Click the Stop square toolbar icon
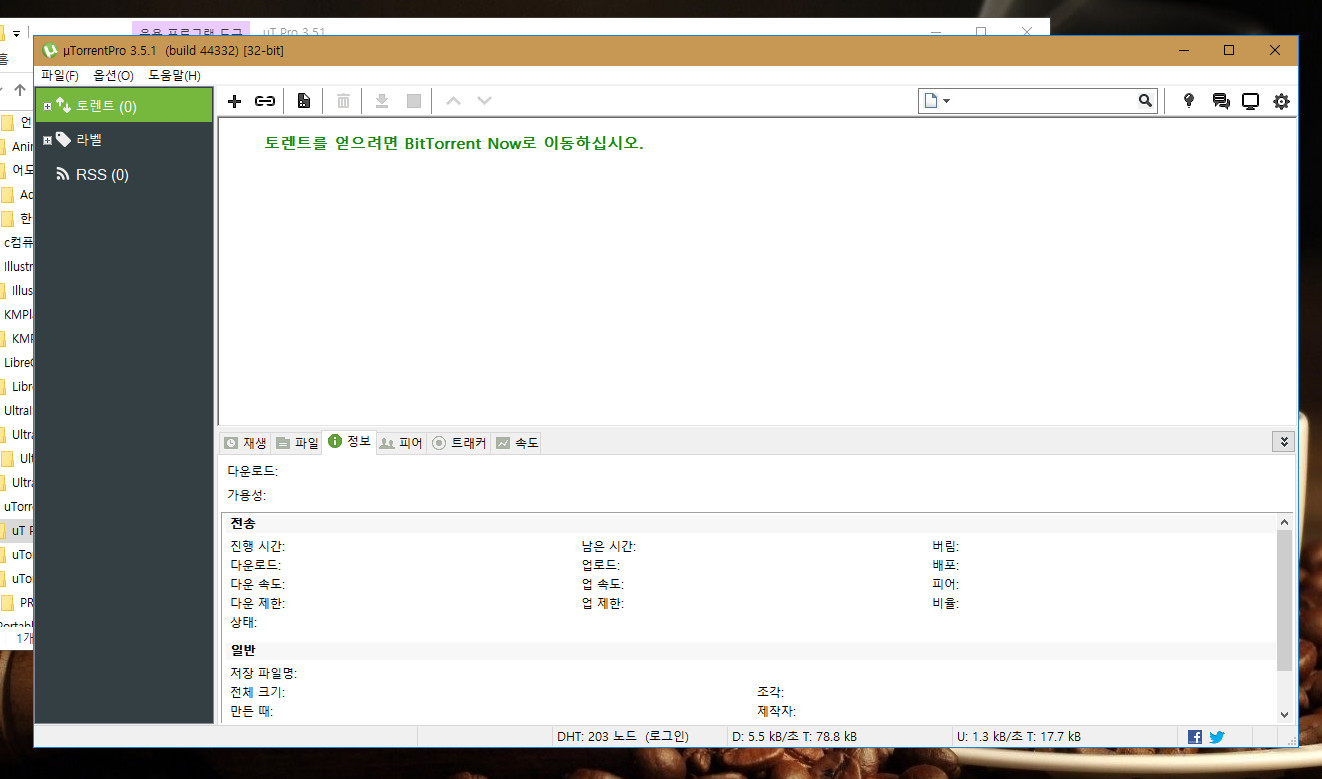 414,101
